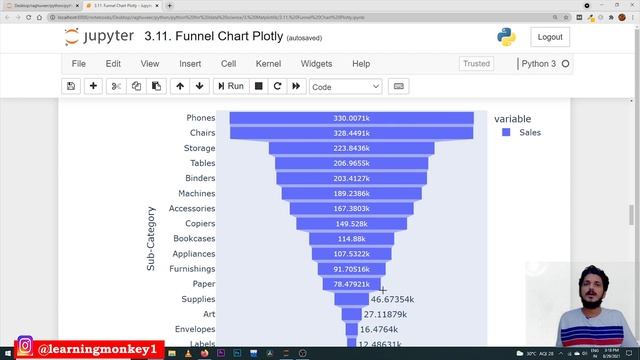Click the Paper funnel bar 78.47921k
The height and width of the screenshot is (360, 640).
[x=351, y=284]
